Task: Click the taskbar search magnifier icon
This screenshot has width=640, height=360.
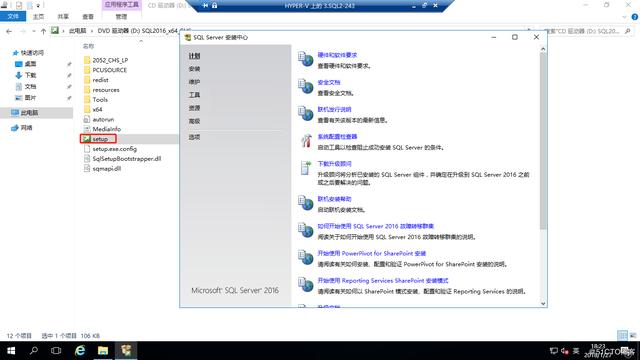Action: (34, 351)
